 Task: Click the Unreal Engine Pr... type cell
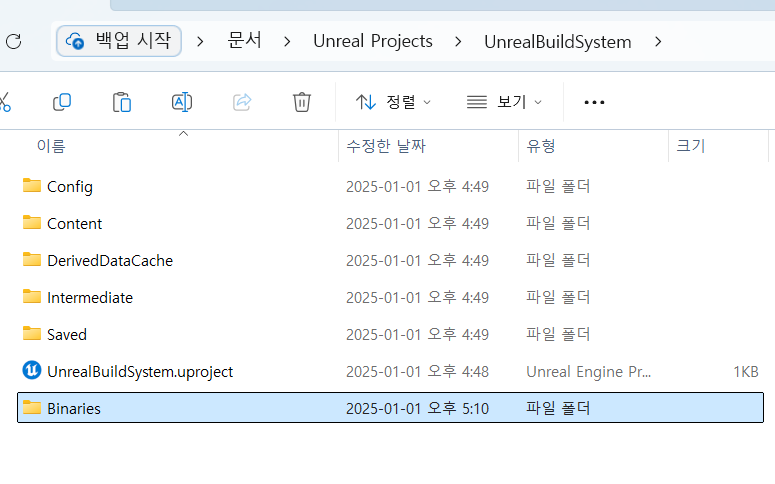coord(588,371)
